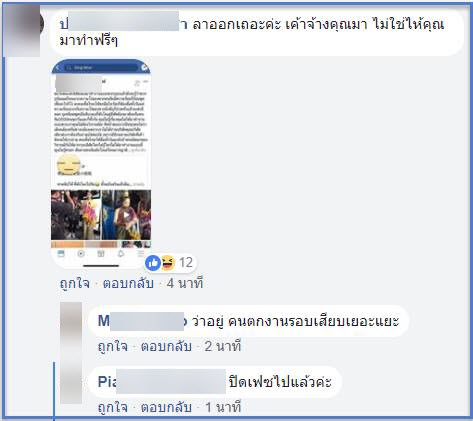The width and height of the screenshot is (473, 421).
Task: Open the reaction count showing 12
Action: click(186, 263)
